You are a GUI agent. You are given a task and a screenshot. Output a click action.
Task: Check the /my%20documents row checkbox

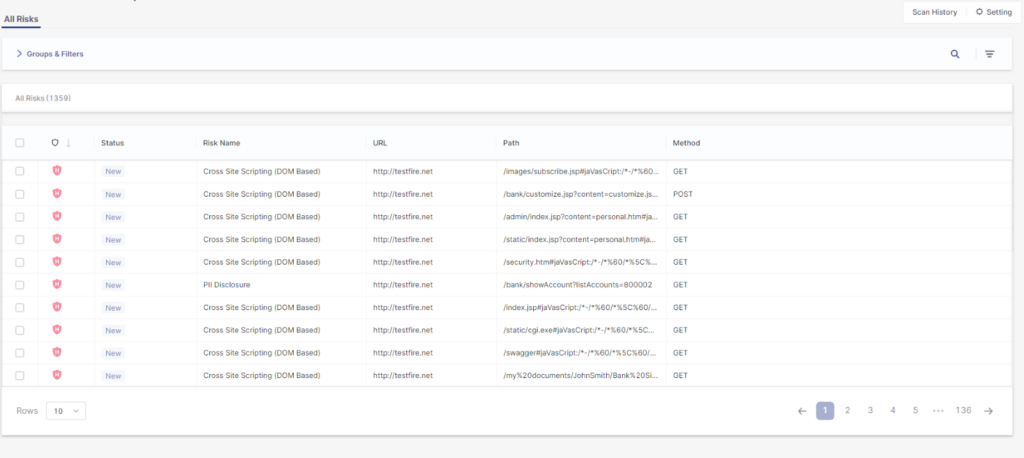(x=20, y=376)
